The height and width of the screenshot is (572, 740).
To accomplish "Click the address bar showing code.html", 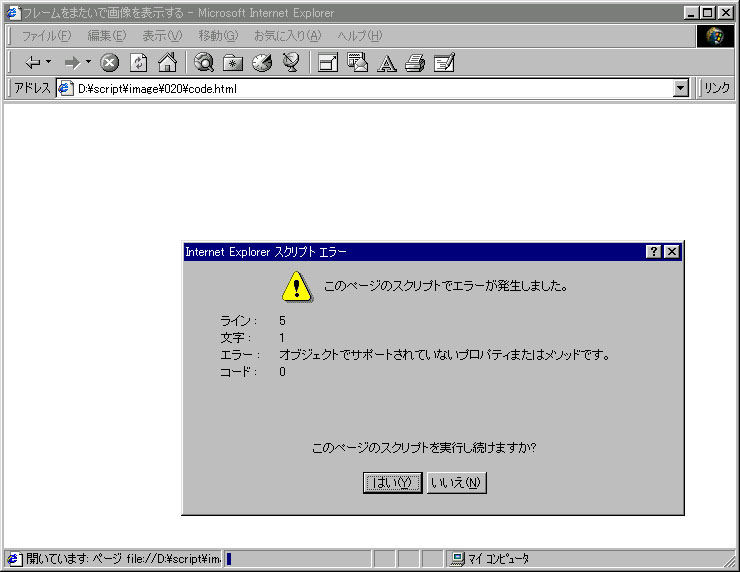I will click(x=372, y=88).
